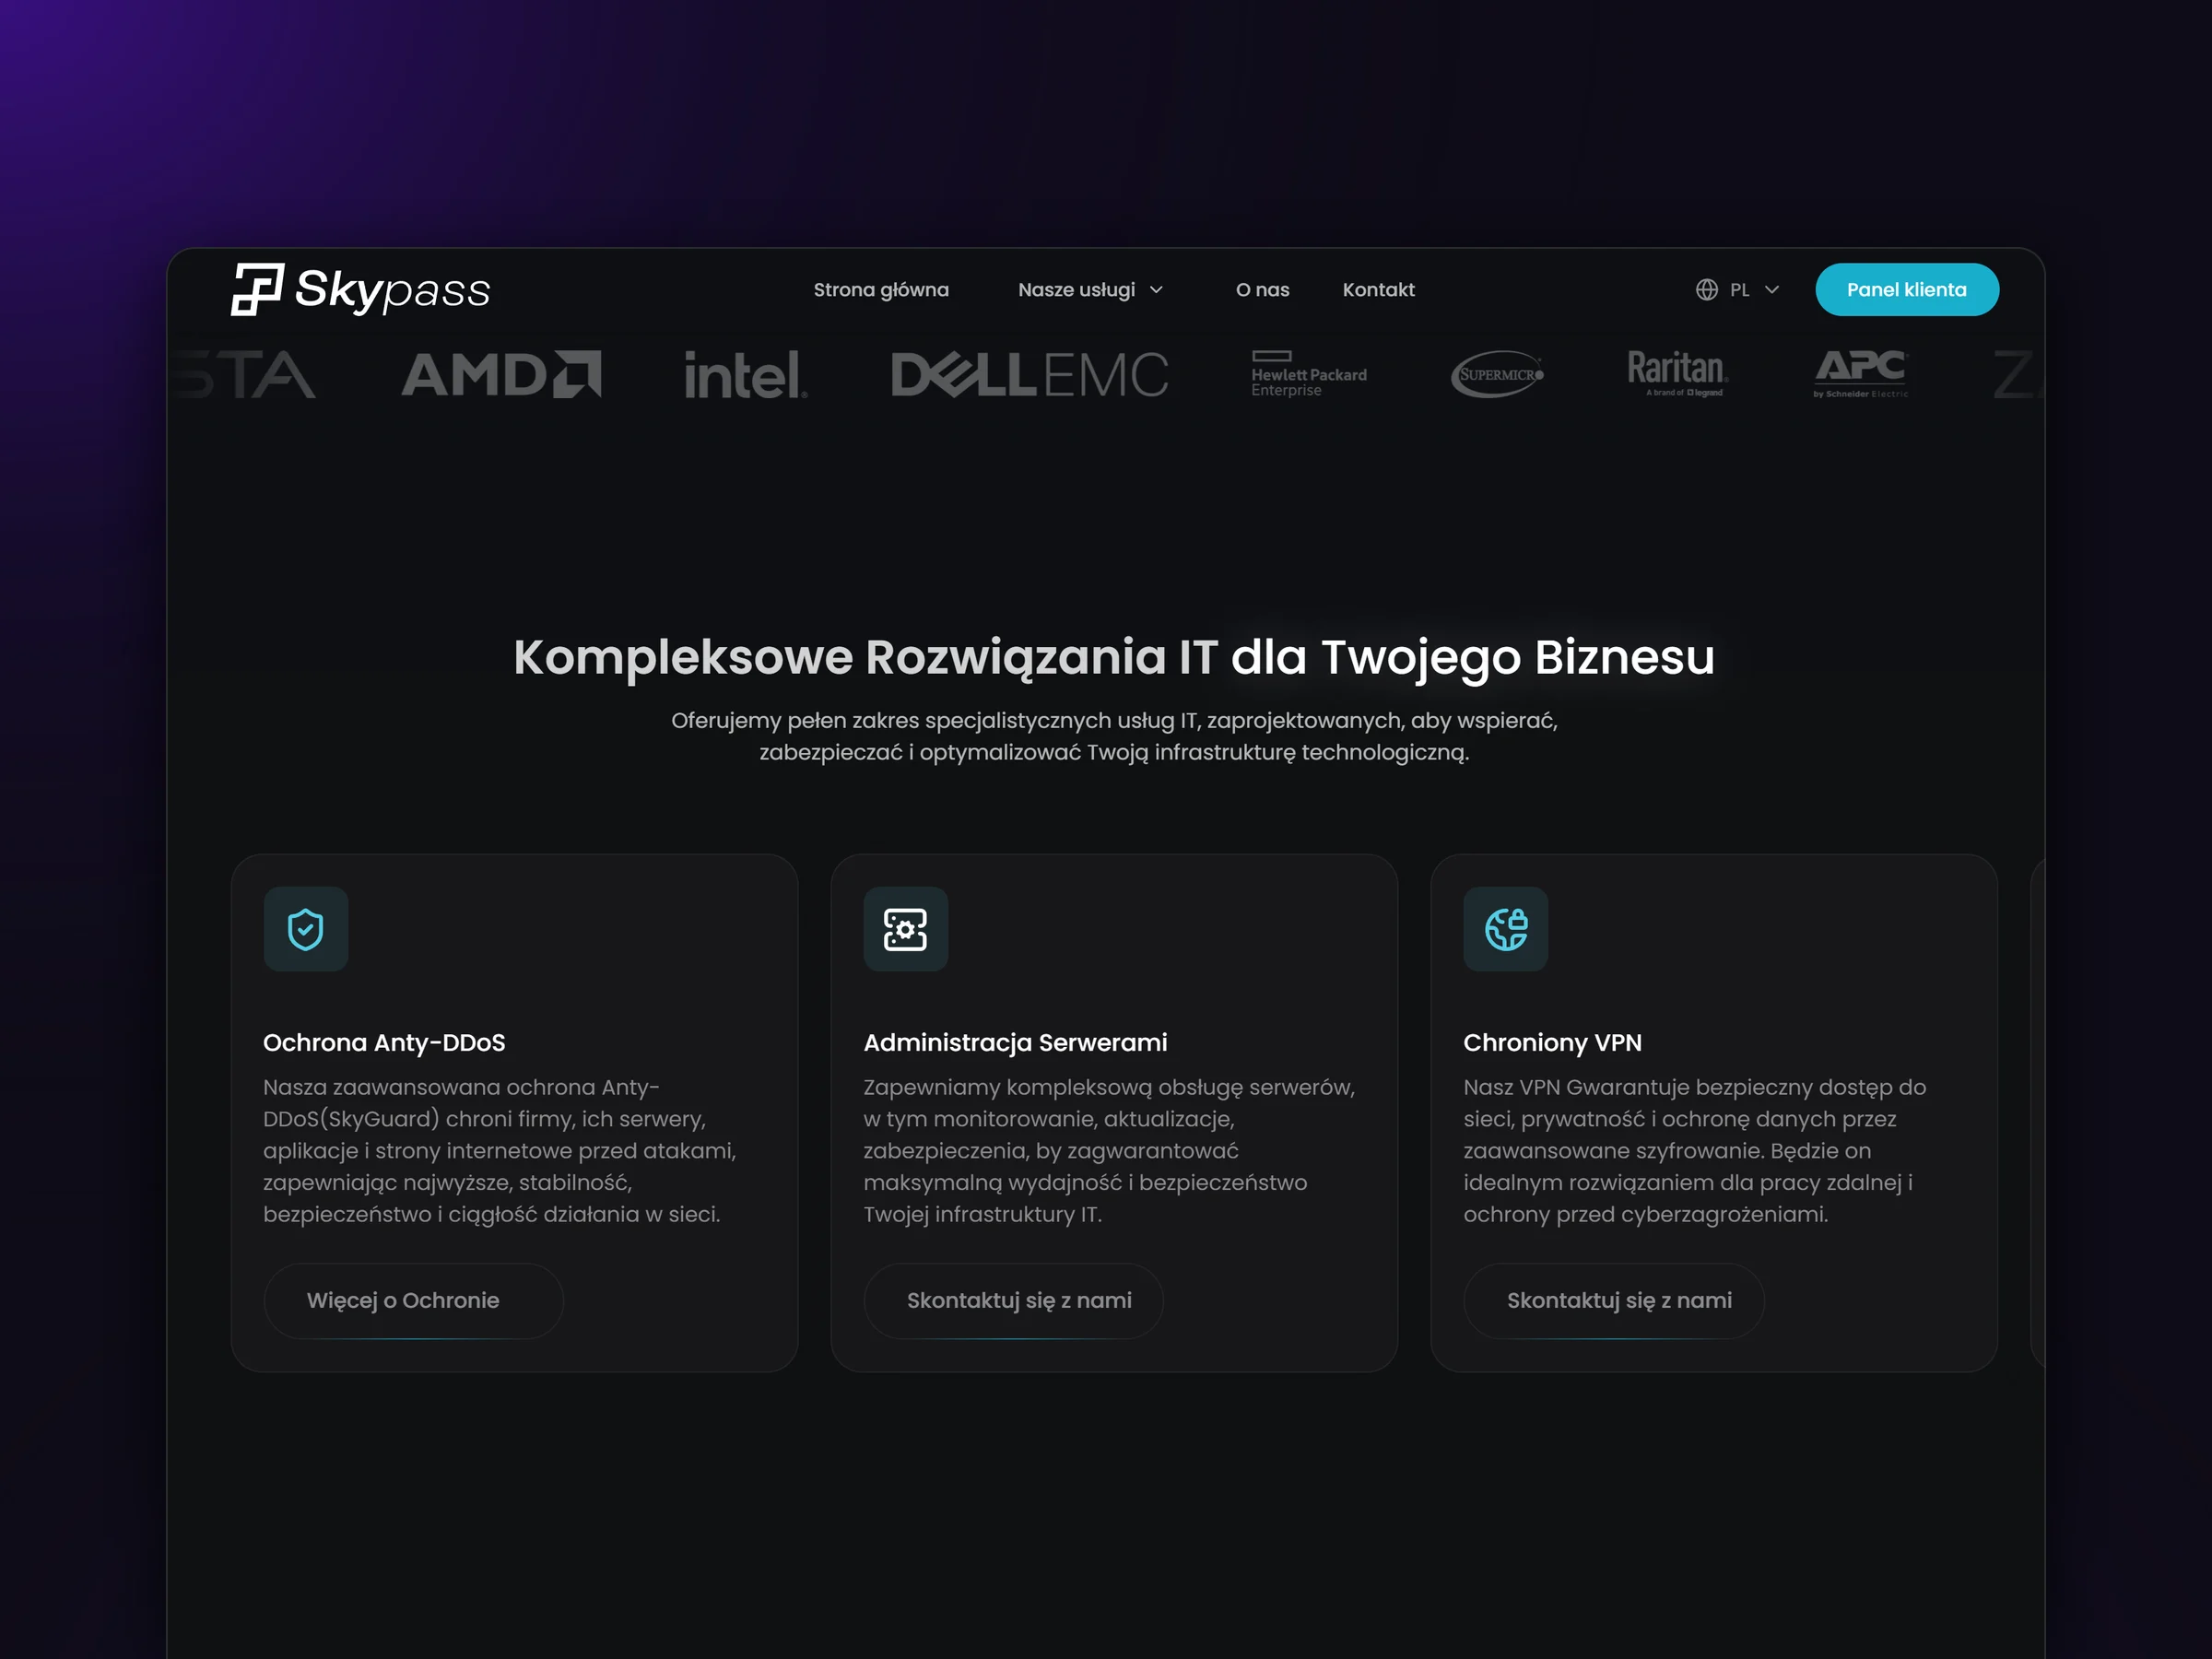
Task: Click the shield icon on Anty-DDoS card
Action: tap(306, 929)
